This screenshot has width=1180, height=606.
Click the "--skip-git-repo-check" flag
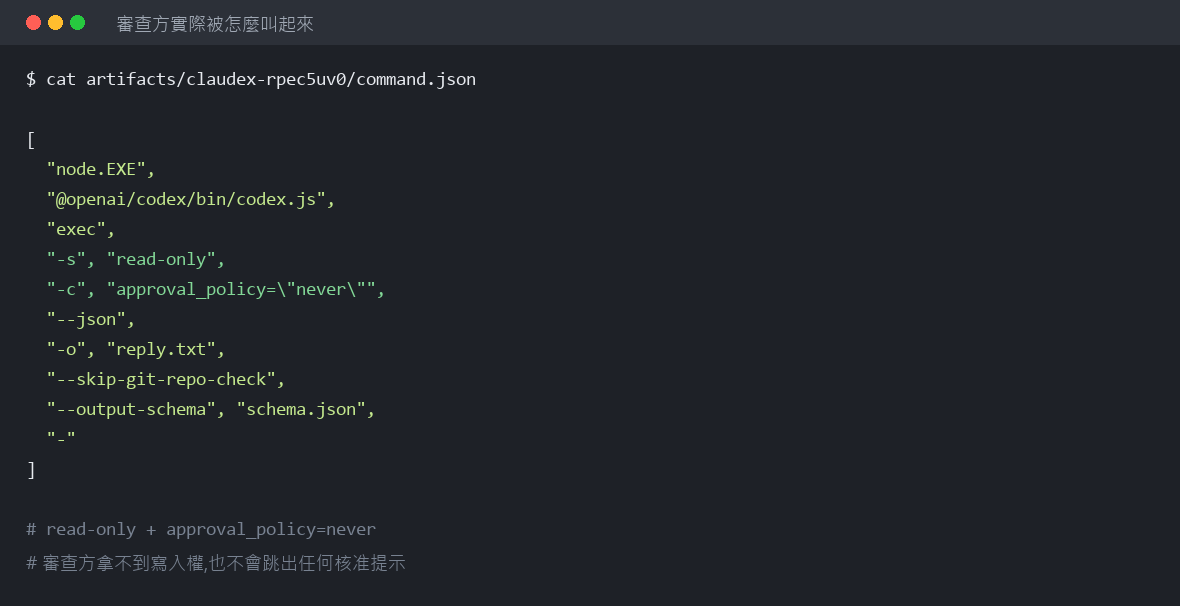(x=161, y=379)
